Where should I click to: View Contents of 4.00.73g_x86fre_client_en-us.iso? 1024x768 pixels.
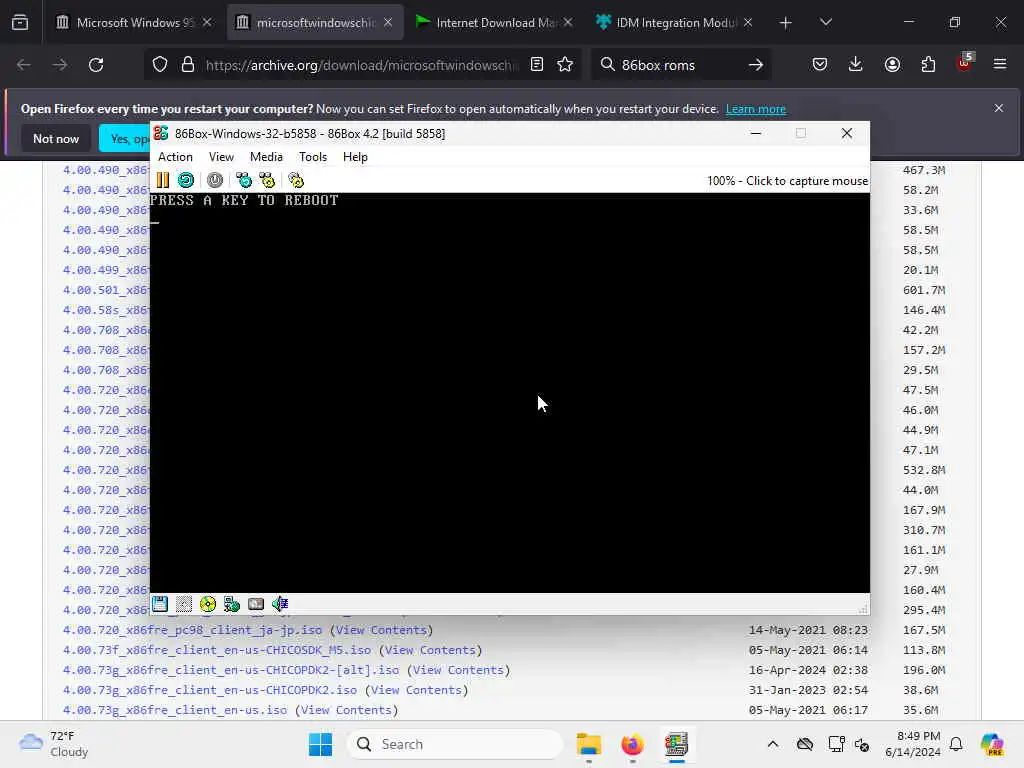346,710
